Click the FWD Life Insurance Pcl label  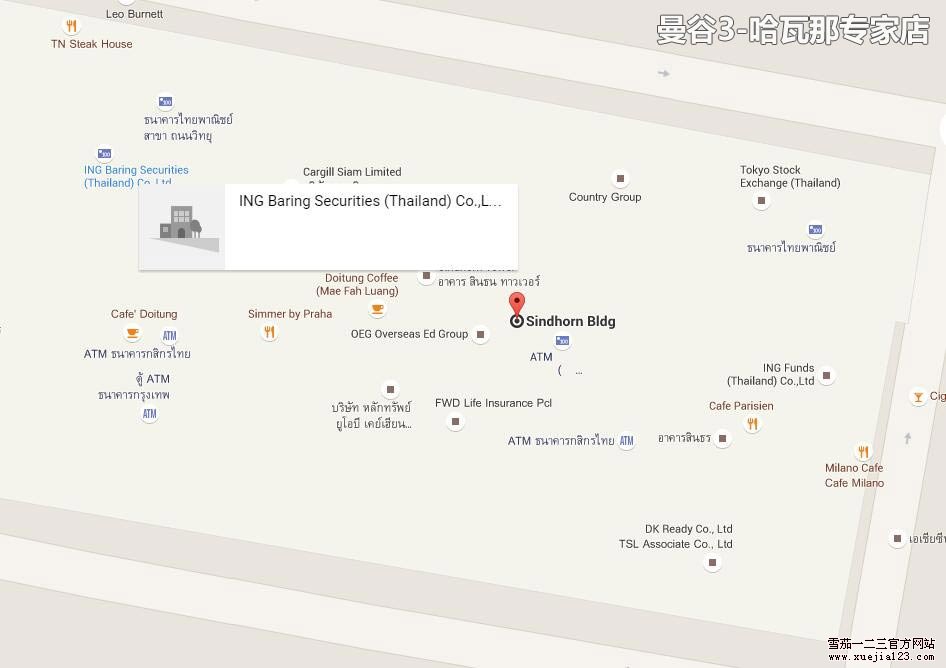493,403
